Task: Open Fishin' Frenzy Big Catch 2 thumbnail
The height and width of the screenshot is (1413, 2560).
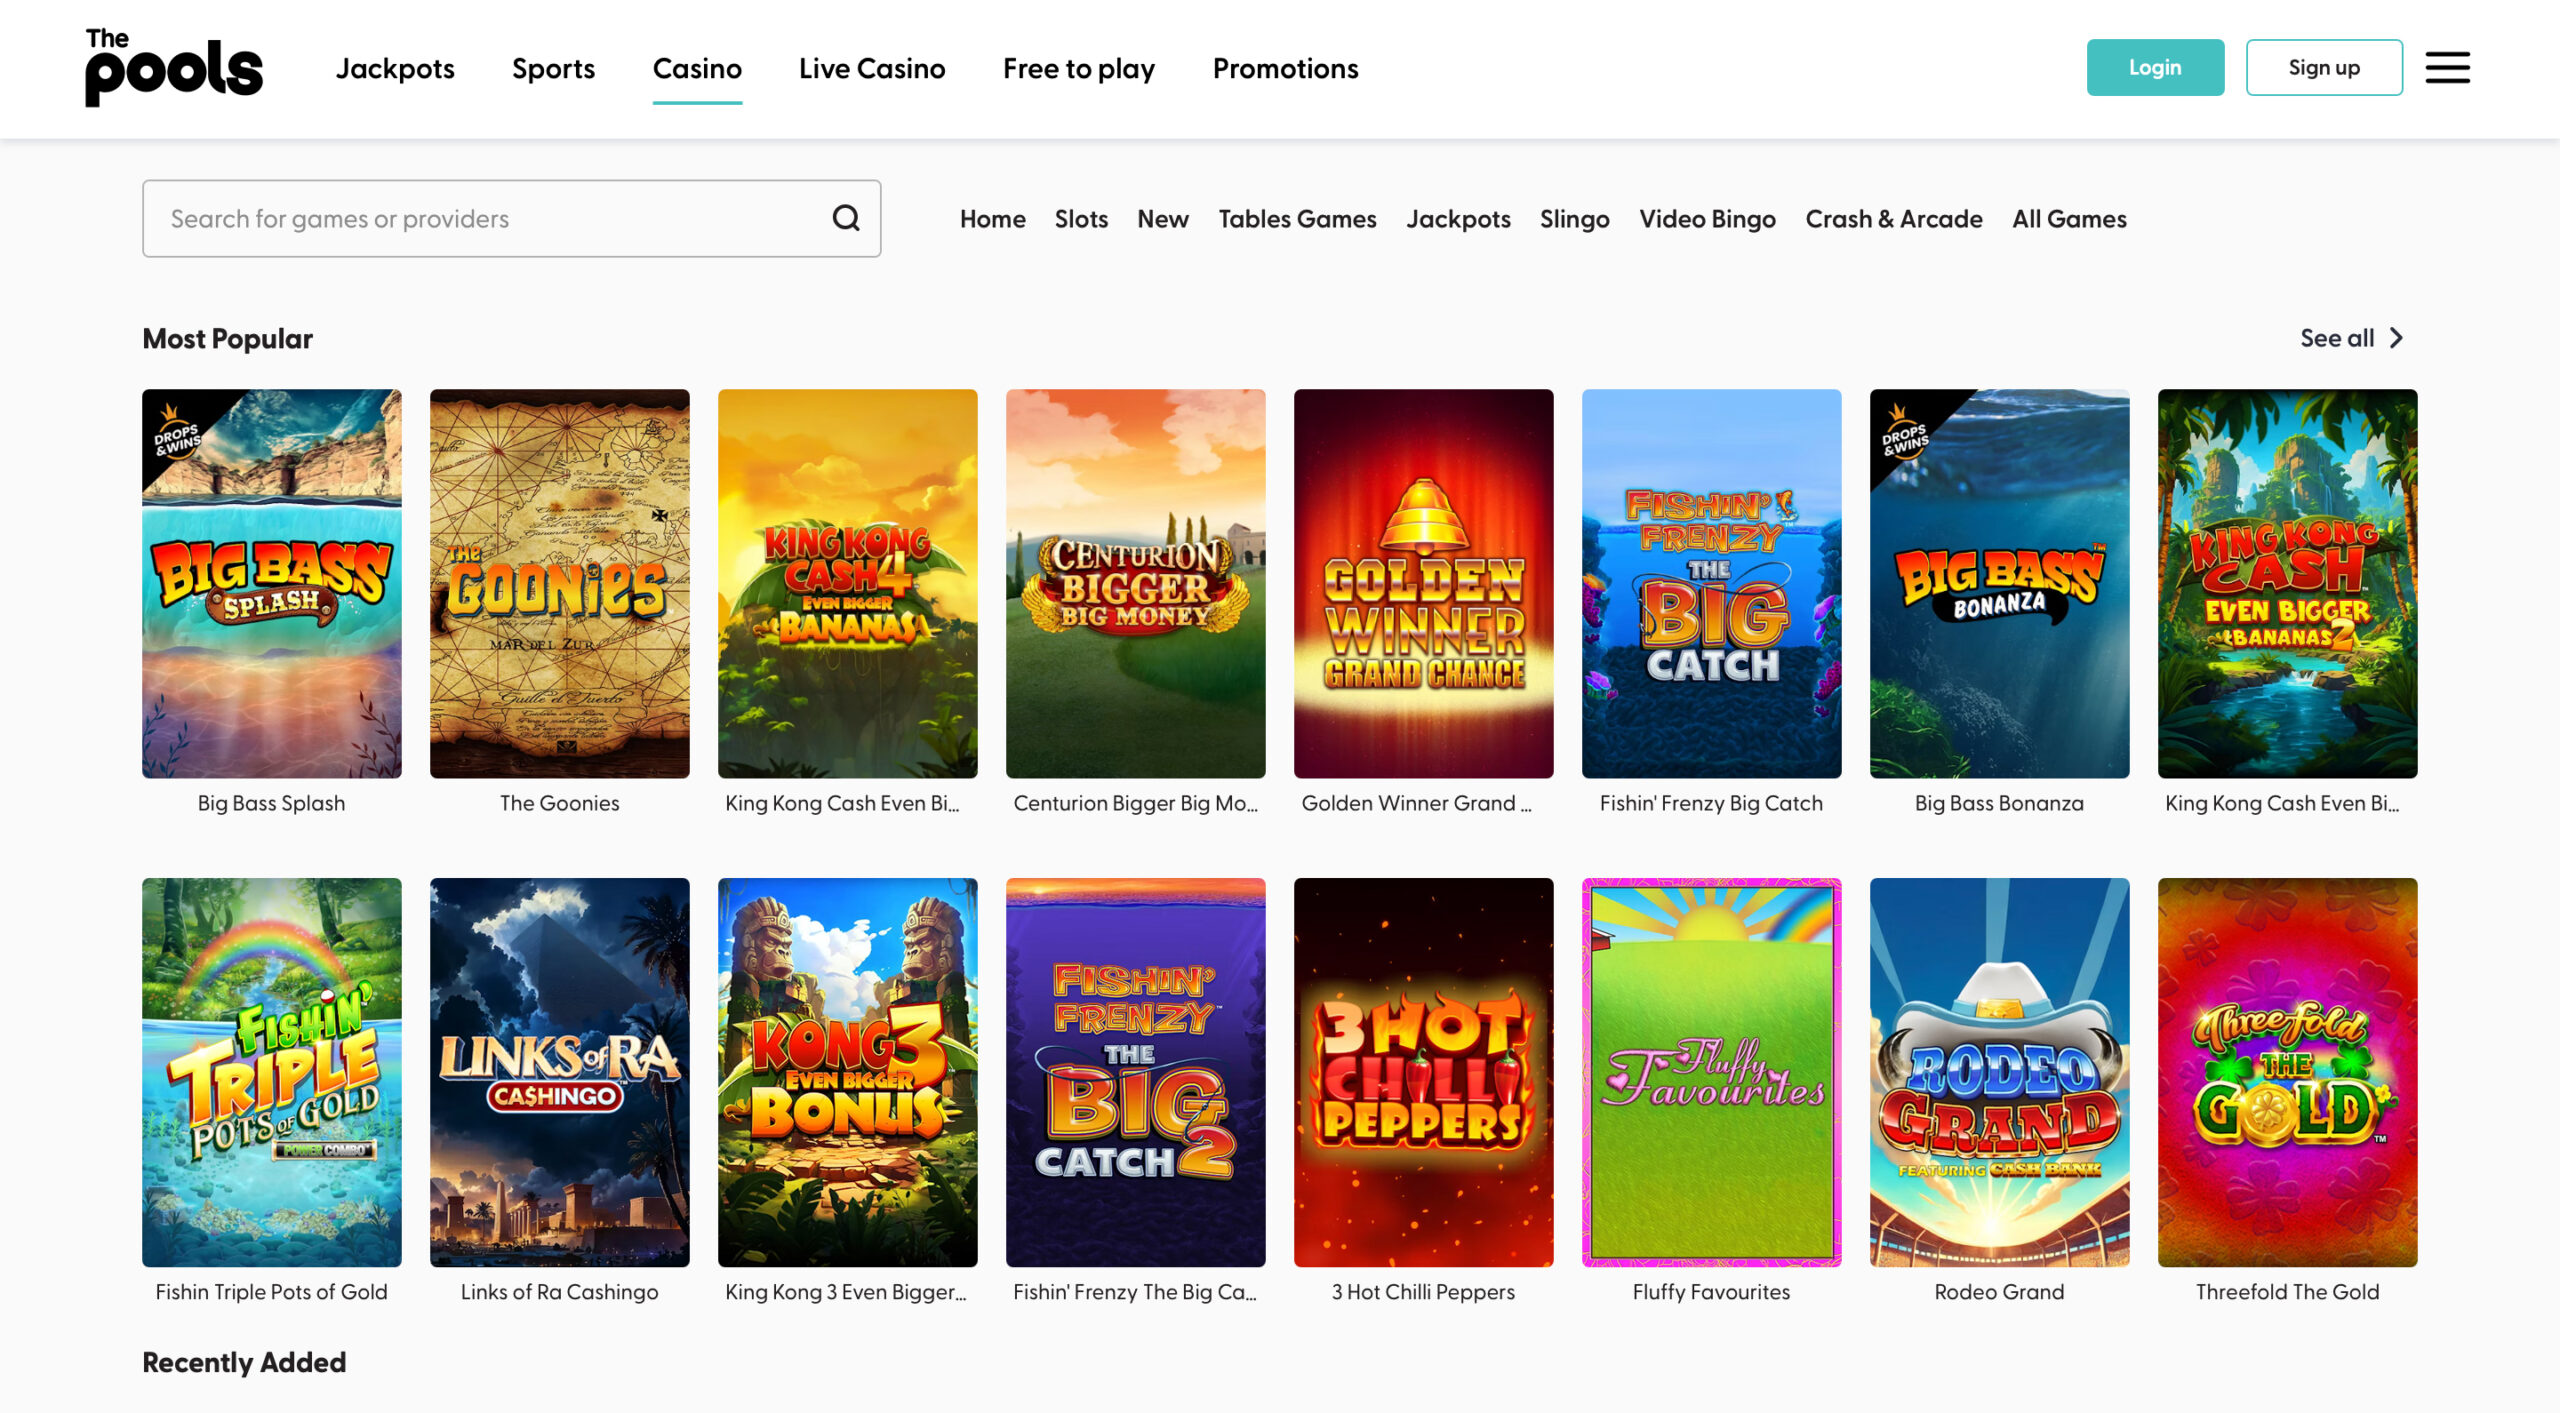Action: tap(1135, 1072)
